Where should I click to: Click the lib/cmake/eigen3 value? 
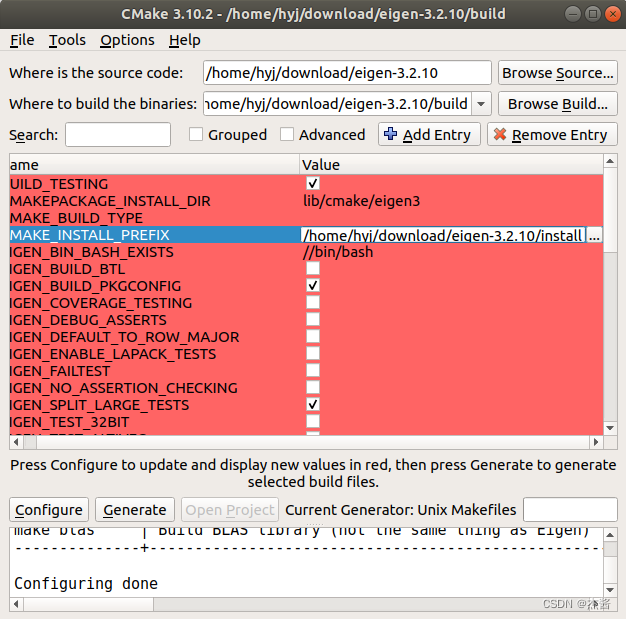point(361,201)
